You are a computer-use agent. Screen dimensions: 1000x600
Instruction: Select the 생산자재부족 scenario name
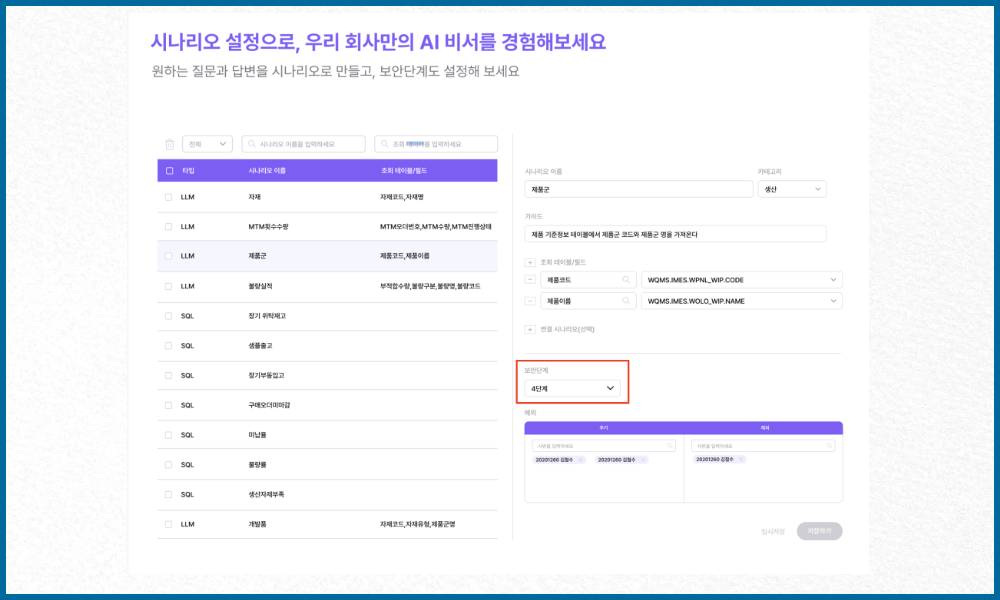tap(267, 494)
